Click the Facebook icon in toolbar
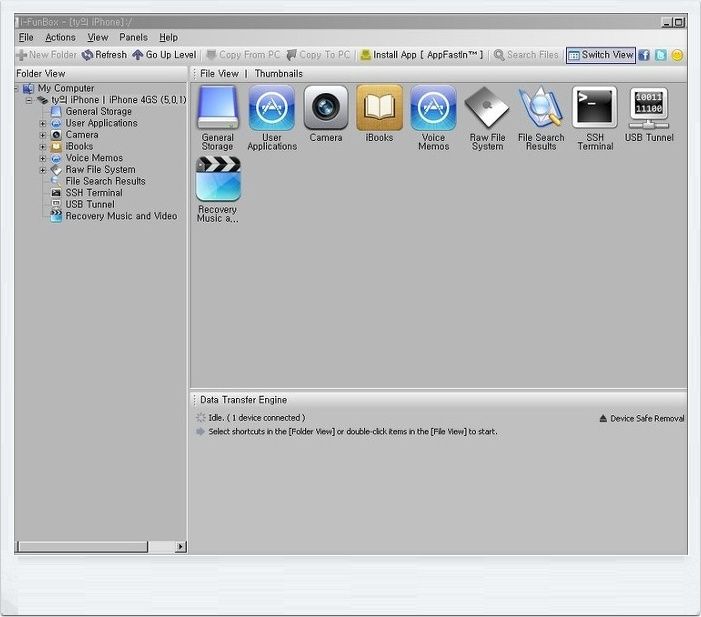 (644, 55)
